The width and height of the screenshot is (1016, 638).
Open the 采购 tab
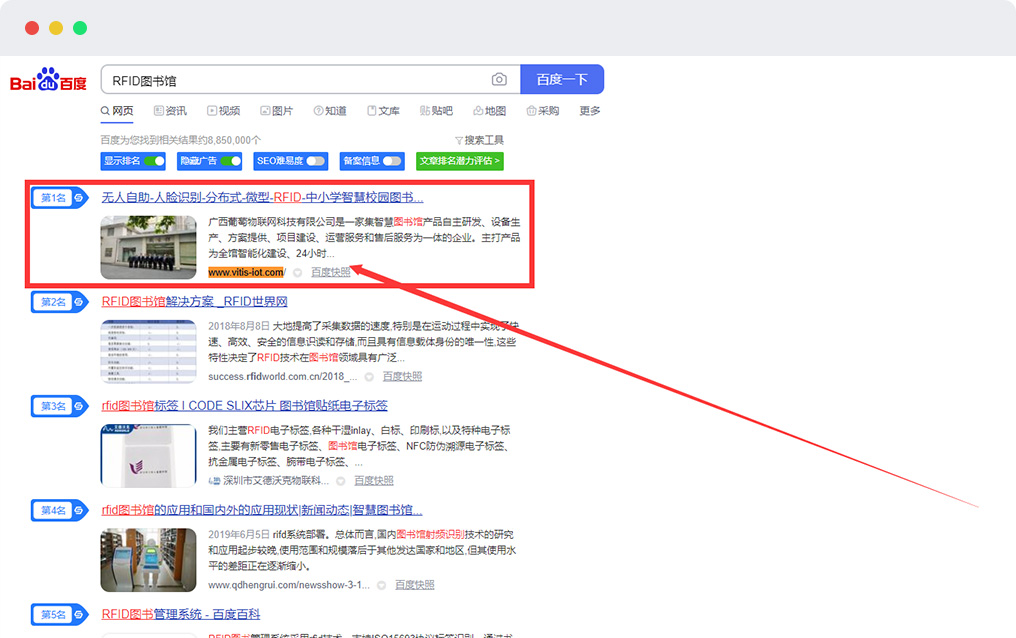click(542, 111)
